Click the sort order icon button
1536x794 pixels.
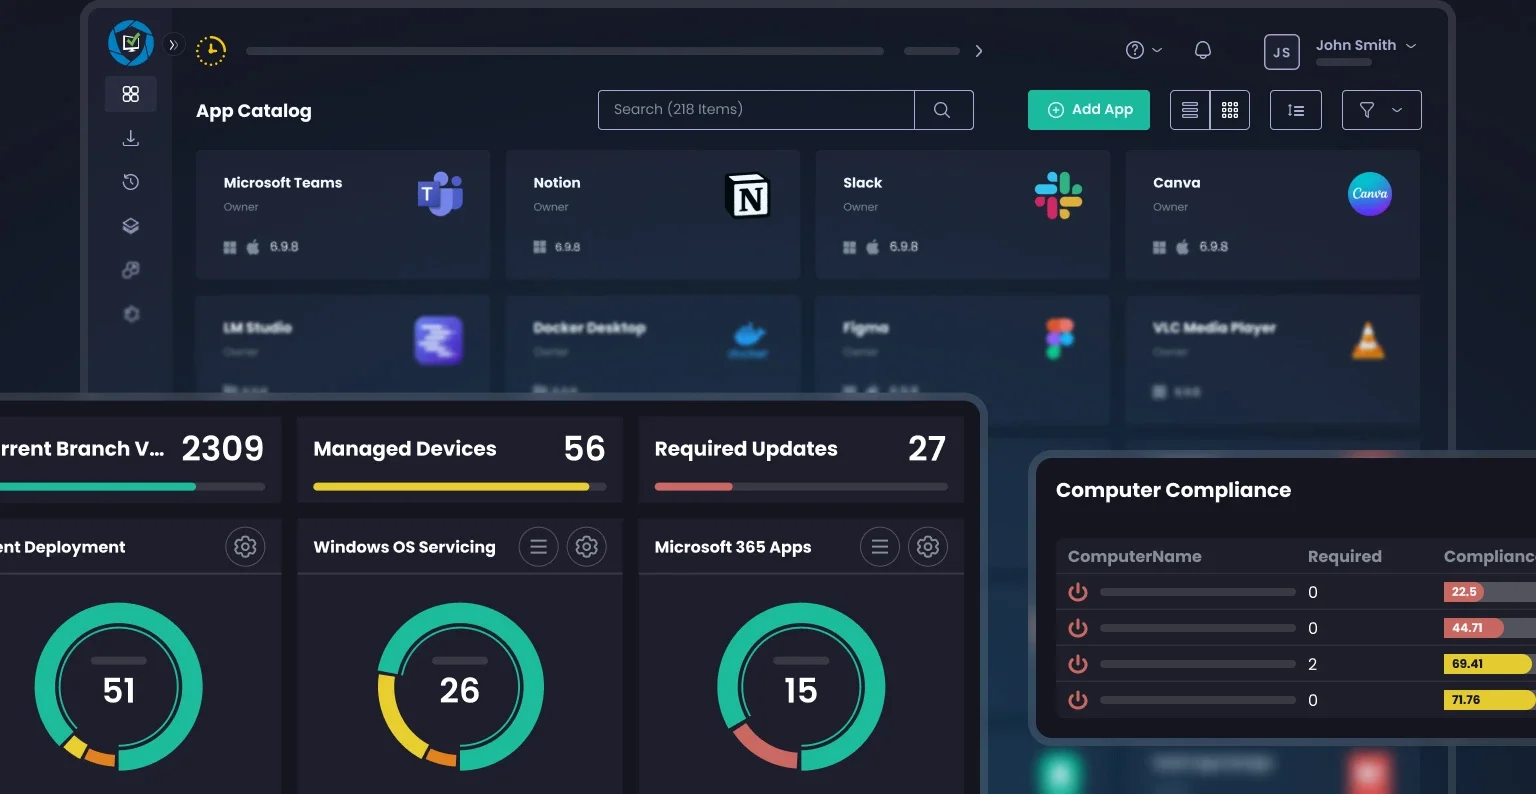point(1296,110)
